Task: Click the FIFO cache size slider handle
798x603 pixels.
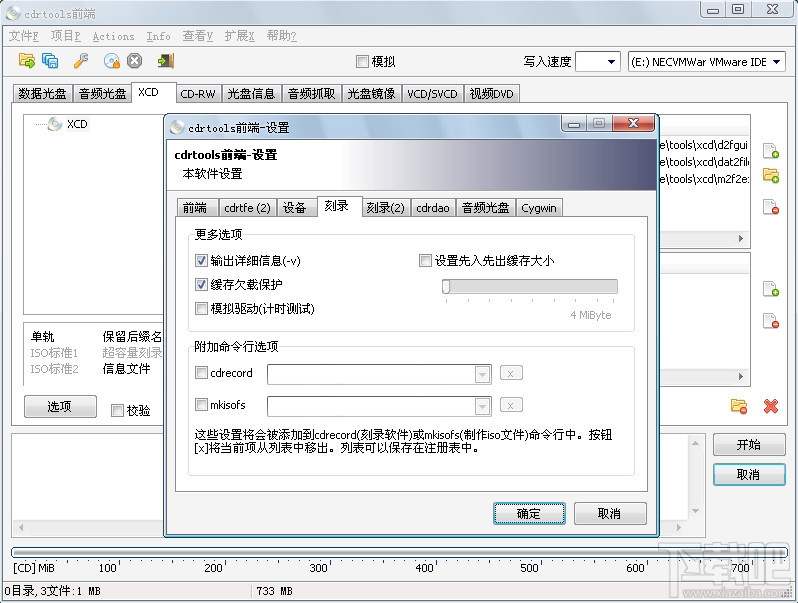Action: (446, 286)
